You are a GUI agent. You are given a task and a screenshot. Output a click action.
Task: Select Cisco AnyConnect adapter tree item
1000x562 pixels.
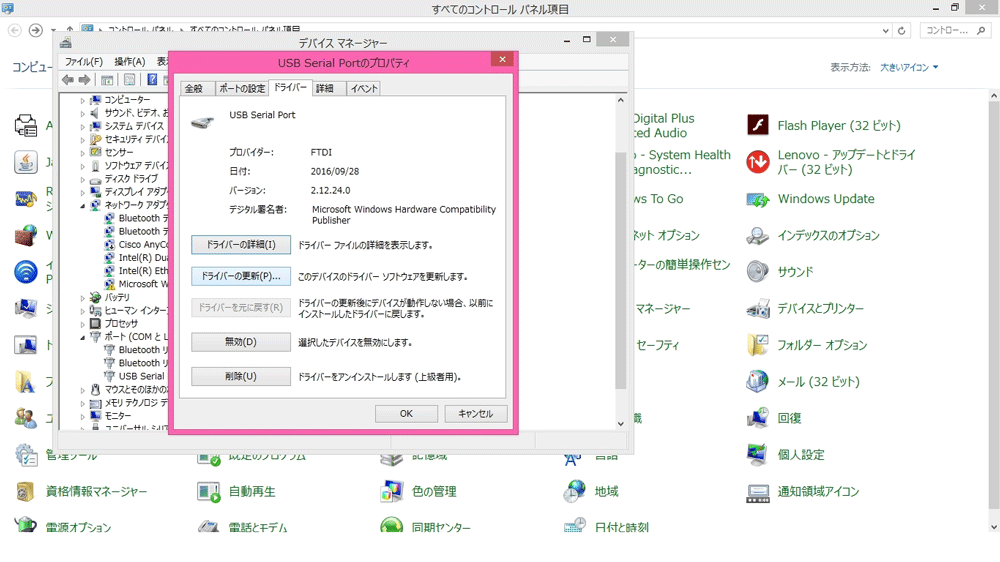[136, 244]
